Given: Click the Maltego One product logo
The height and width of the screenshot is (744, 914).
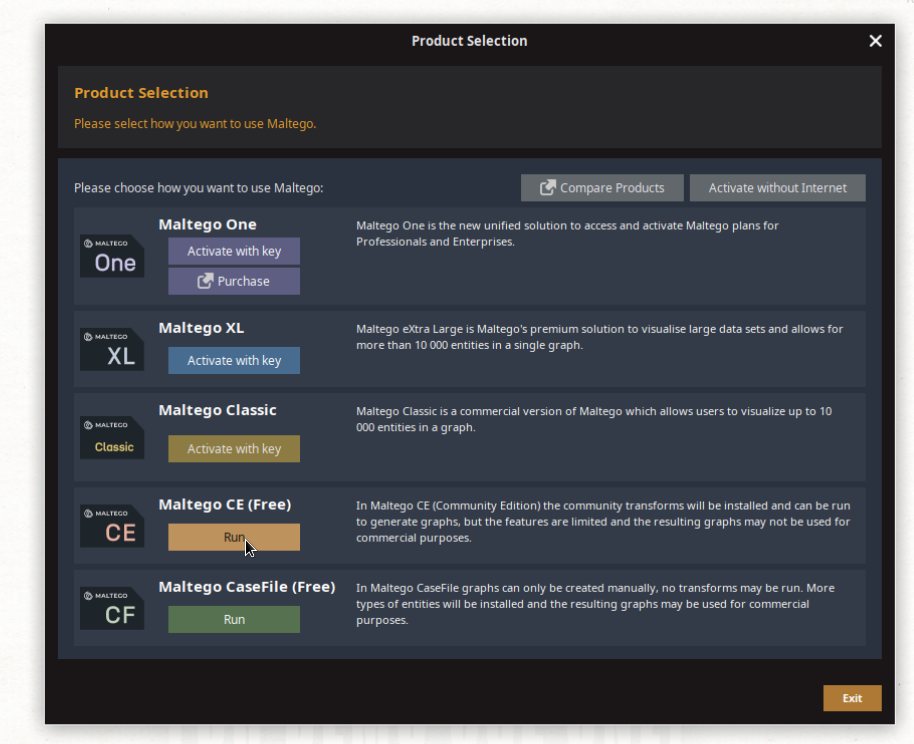Looking at the screenshot, I should (112, 257).
